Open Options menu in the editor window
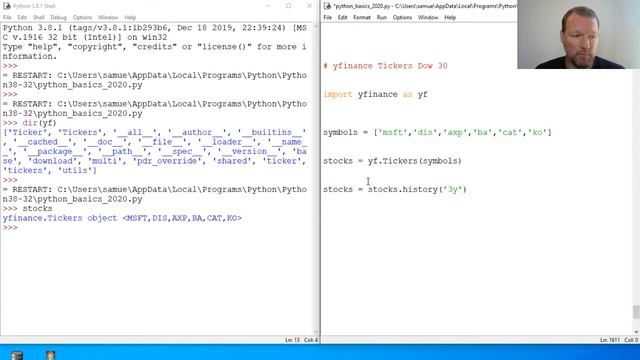Screen dimensions: 640x360 point(402,18)
